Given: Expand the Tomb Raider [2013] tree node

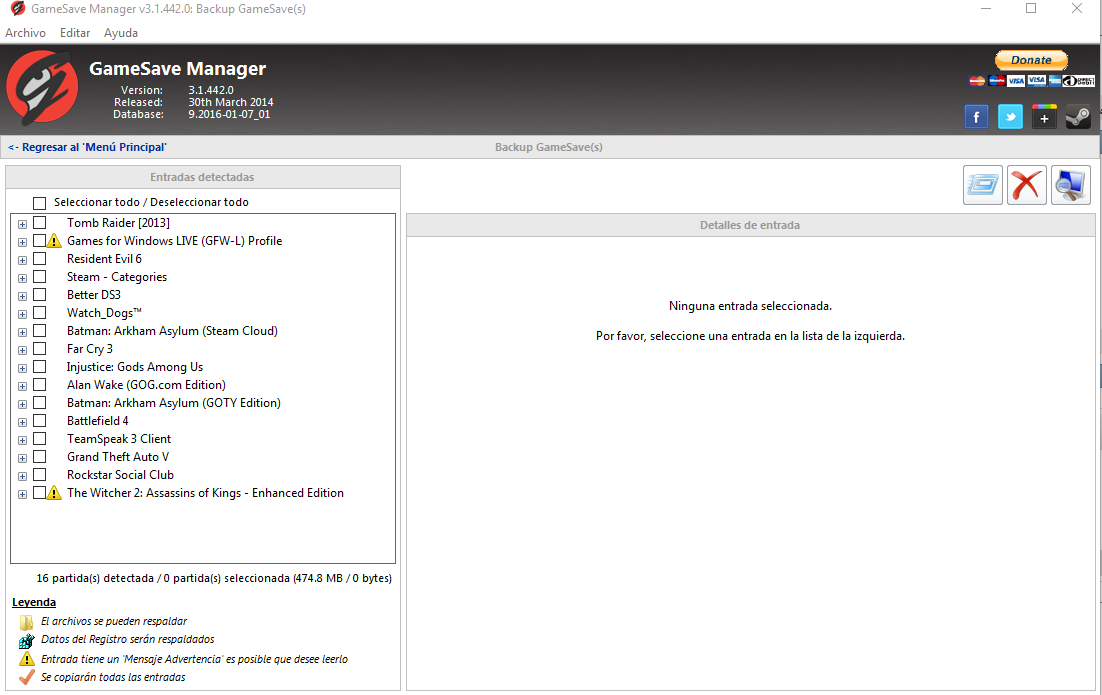Looking at the screenshot, I should (x=22, y=224).
